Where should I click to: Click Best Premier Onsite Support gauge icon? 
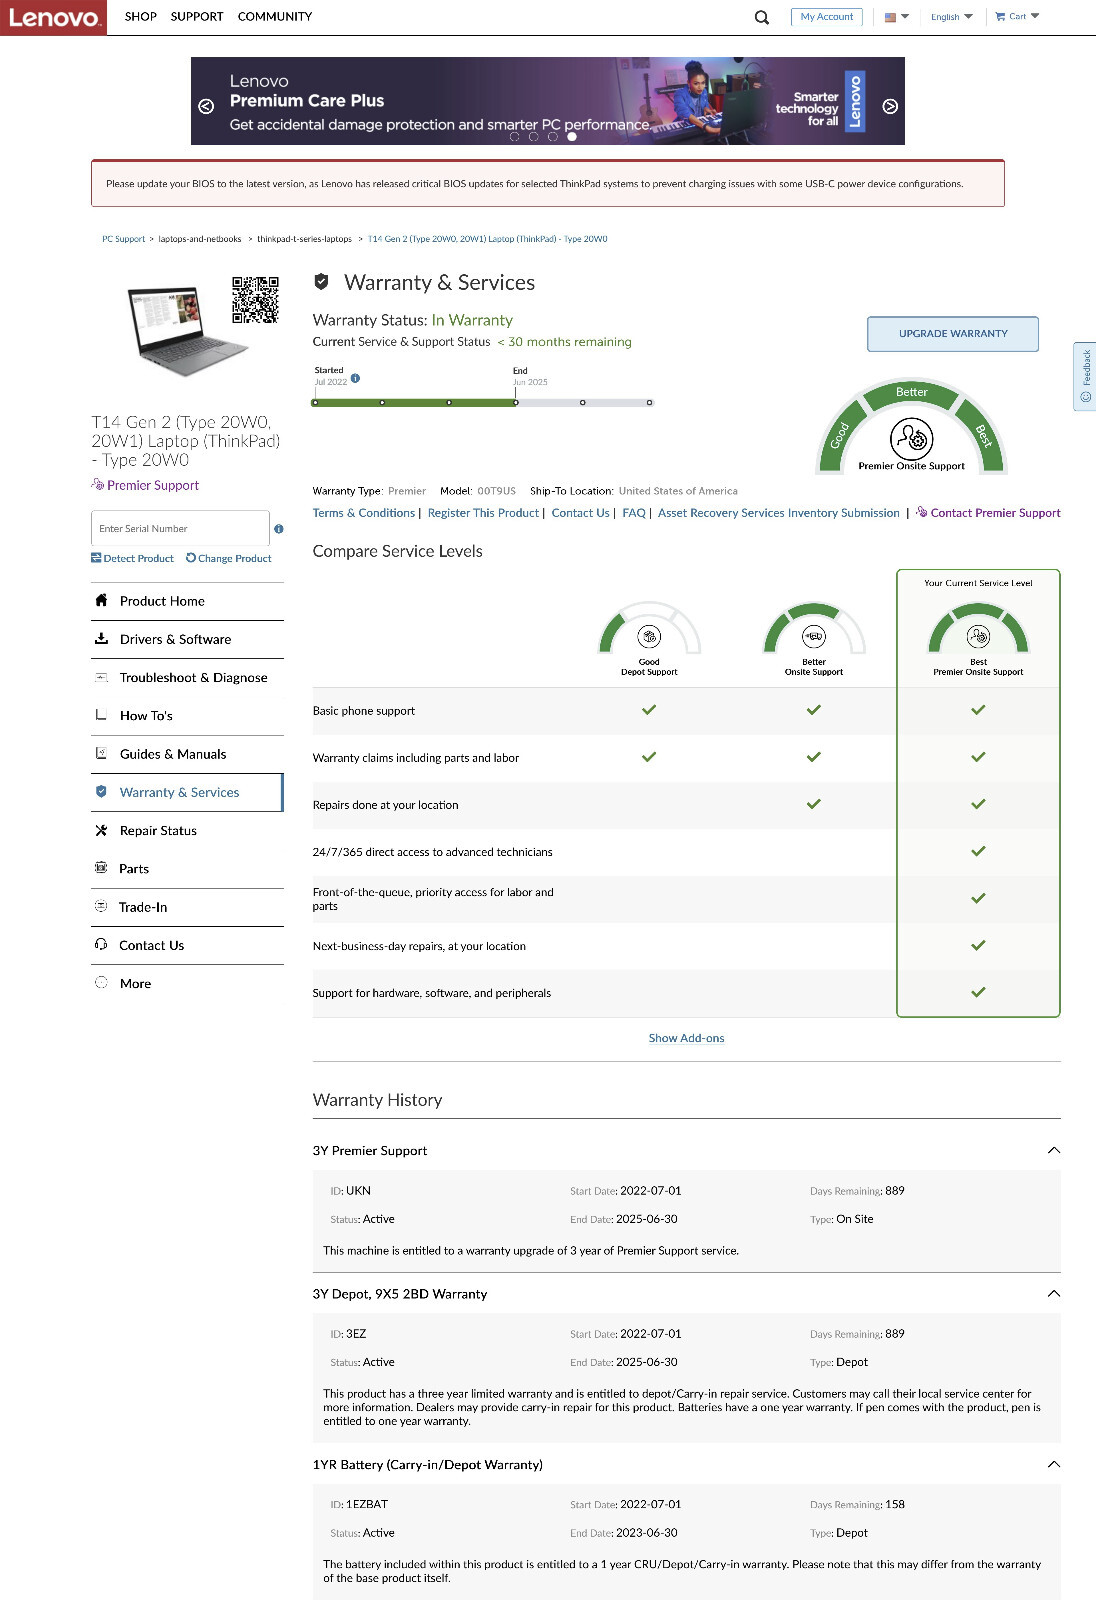coord(978,636)
